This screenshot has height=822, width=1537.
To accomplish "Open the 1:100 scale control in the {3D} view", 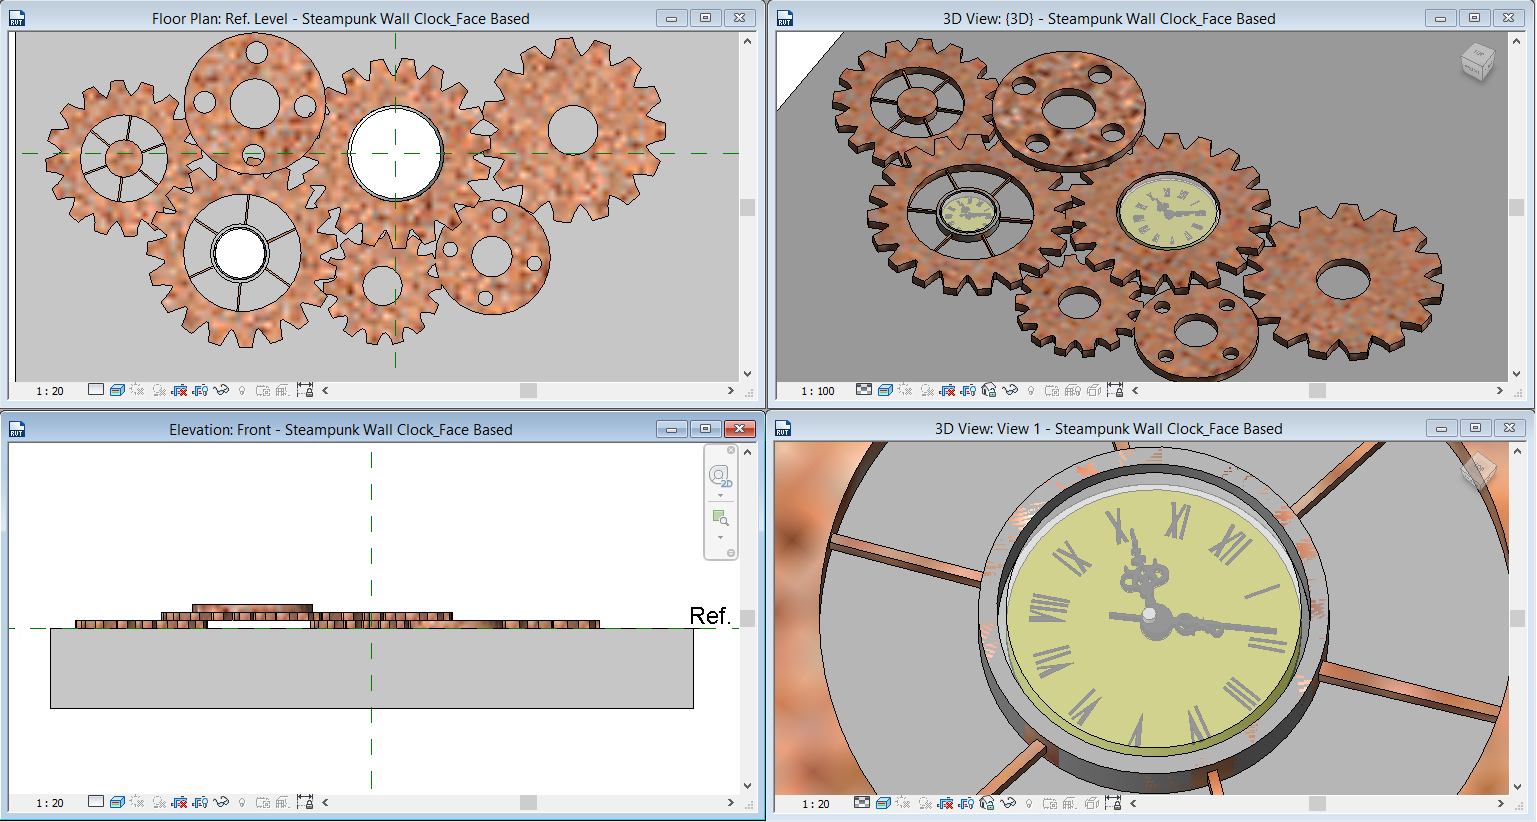I will click(817, 391).
